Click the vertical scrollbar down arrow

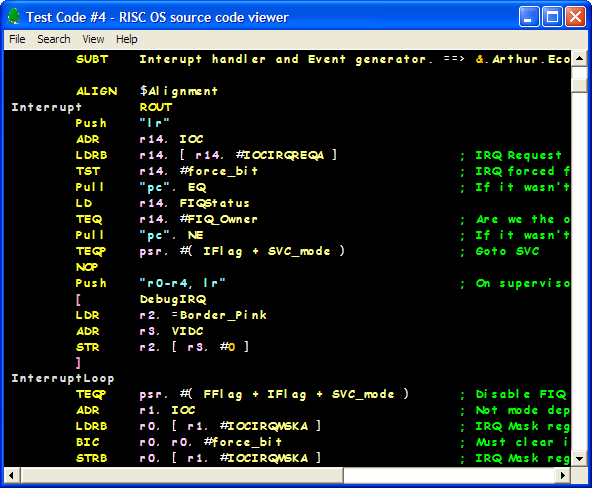579,459
